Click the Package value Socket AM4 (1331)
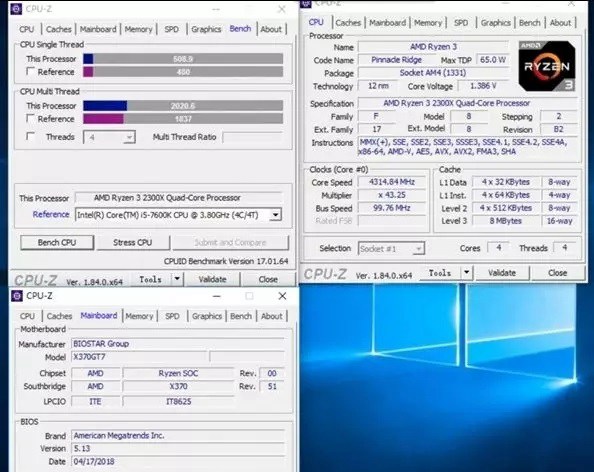 (x=433, y=73)
